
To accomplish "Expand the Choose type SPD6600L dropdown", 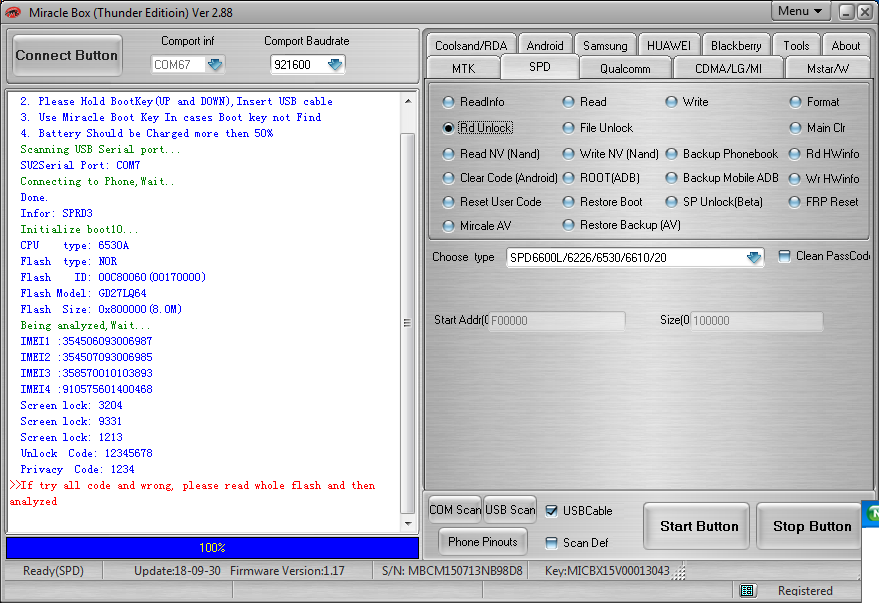I will (x=754, y=257).
